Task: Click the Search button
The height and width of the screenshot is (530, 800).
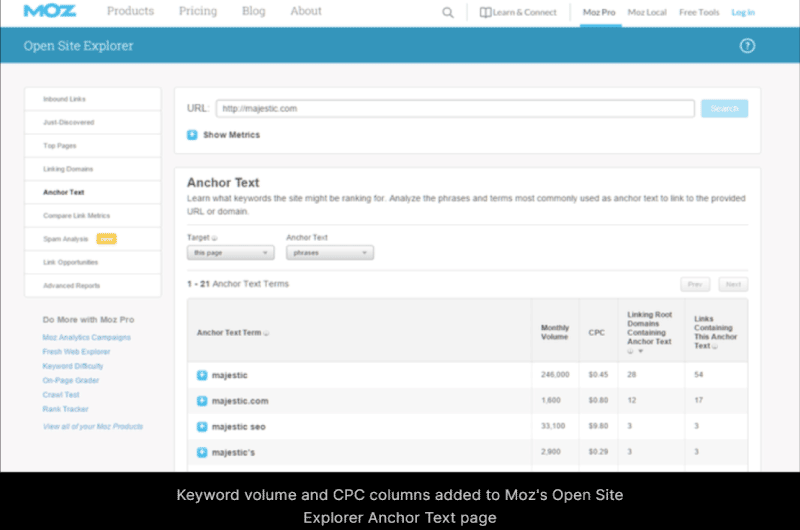Action: pyautogui.click(x=724, y=109)
